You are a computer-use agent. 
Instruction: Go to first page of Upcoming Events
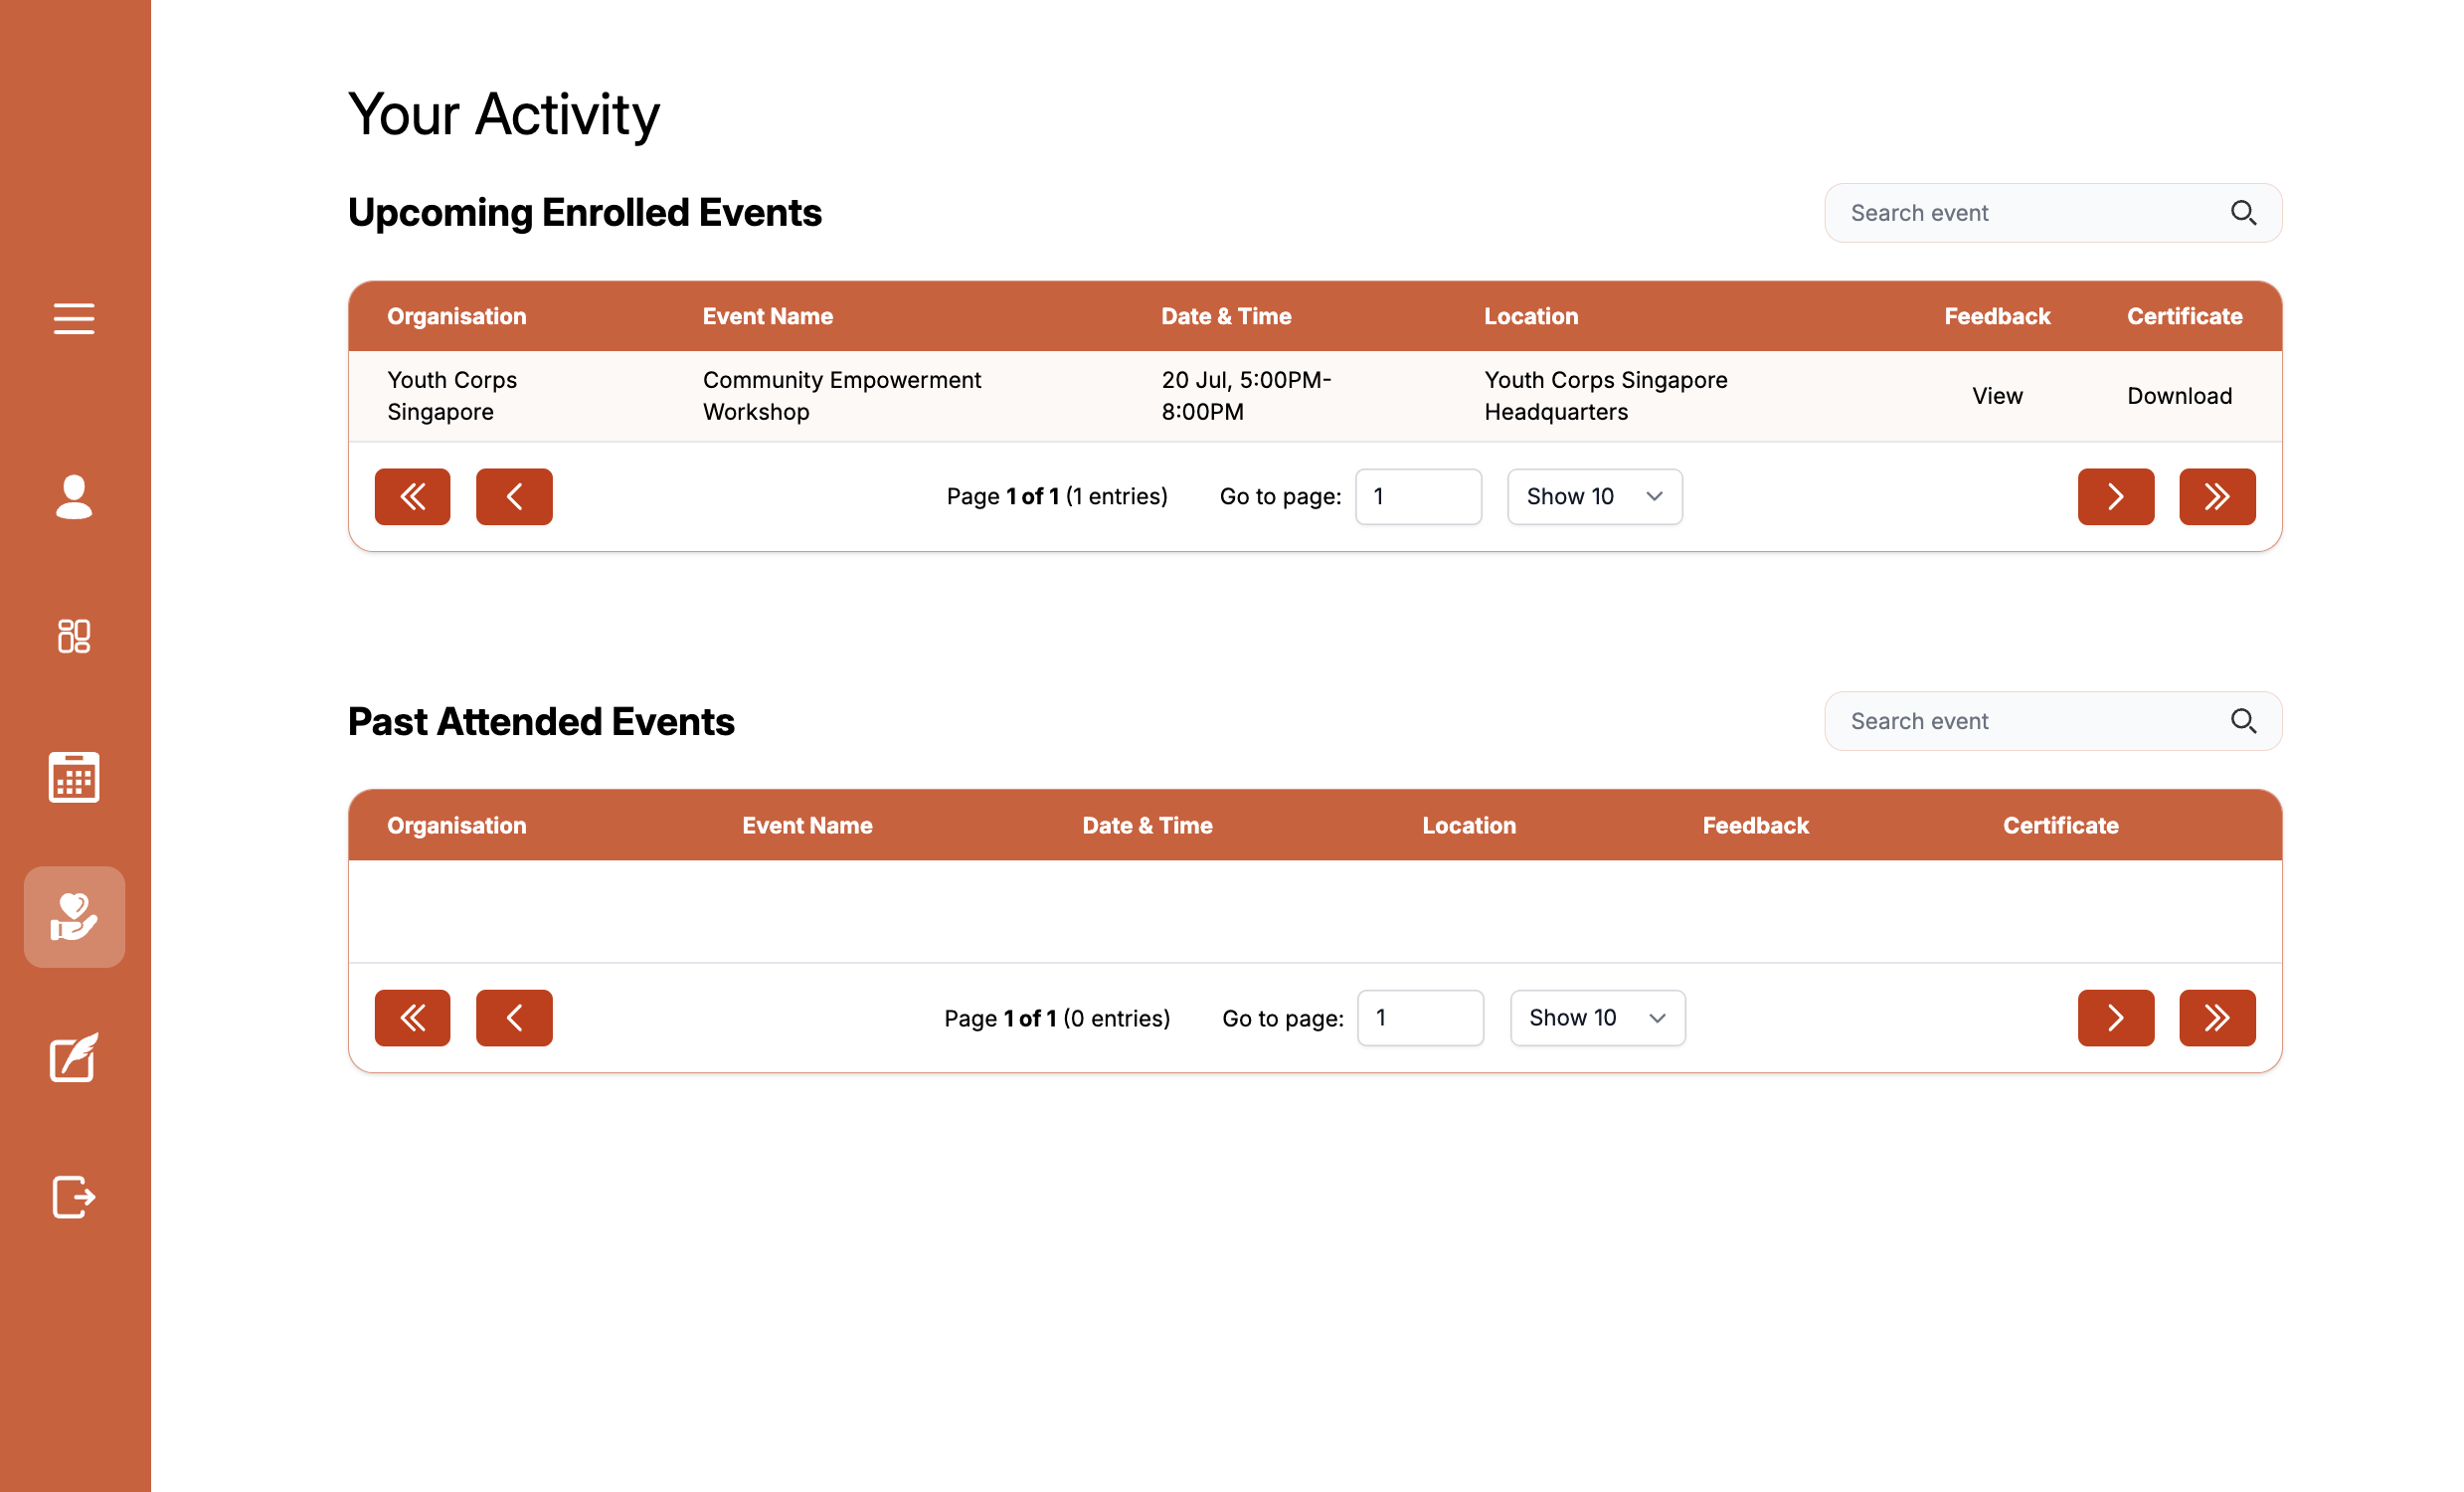412,497
